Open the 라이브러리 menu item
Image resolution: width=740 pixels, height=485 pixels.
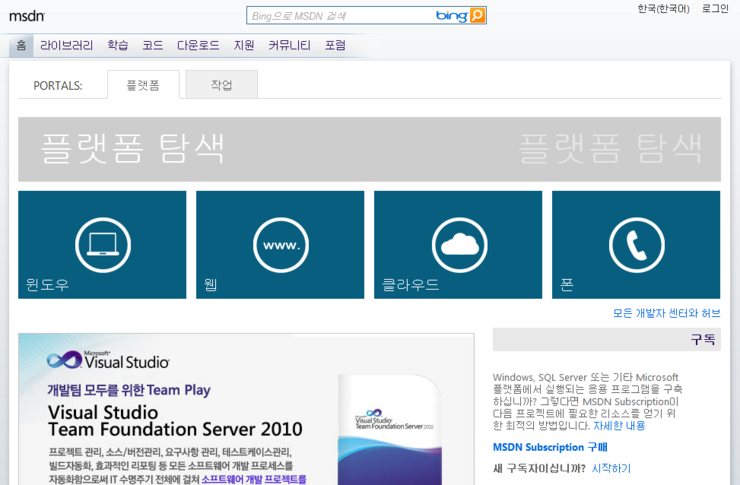[x=67, y=45]
